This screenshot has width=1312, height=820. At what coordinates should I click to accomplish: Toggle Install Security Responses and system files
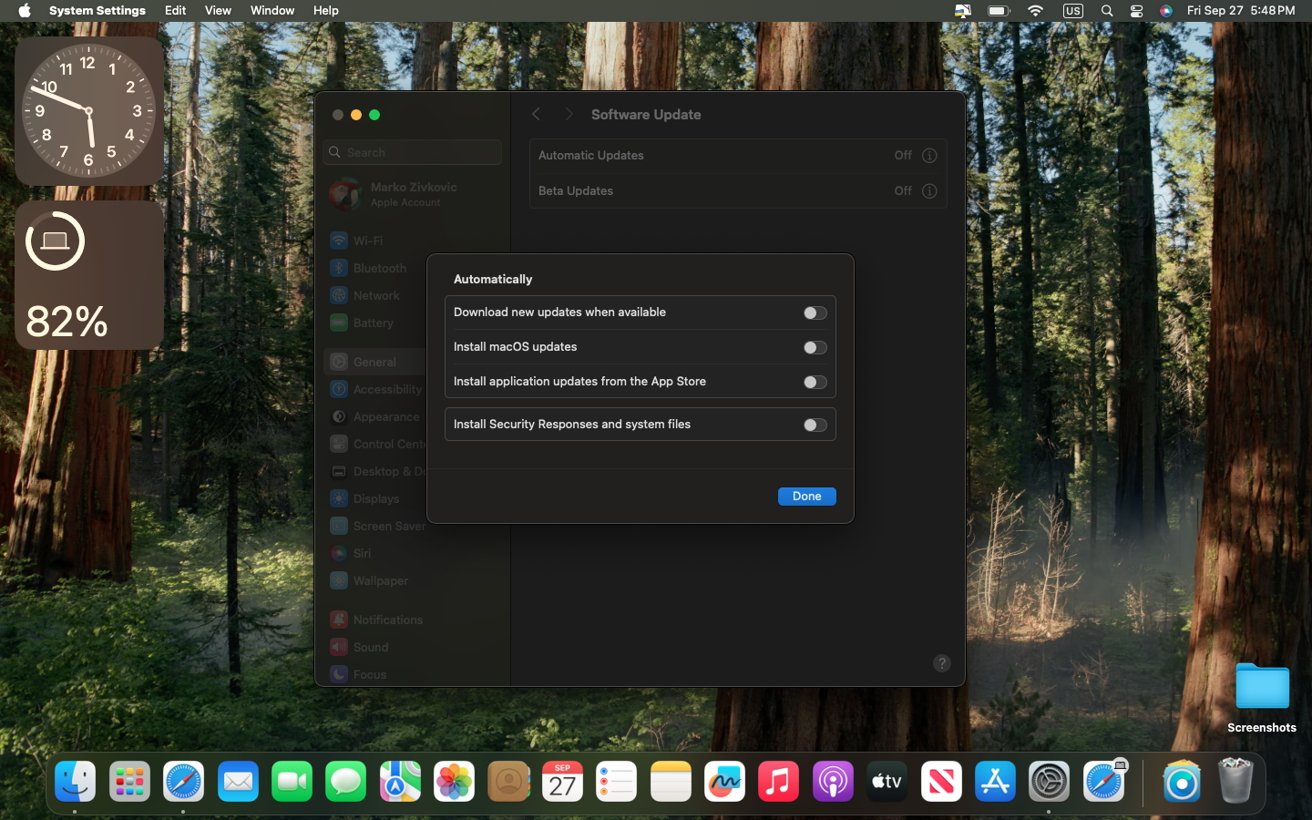coord(815,425)
